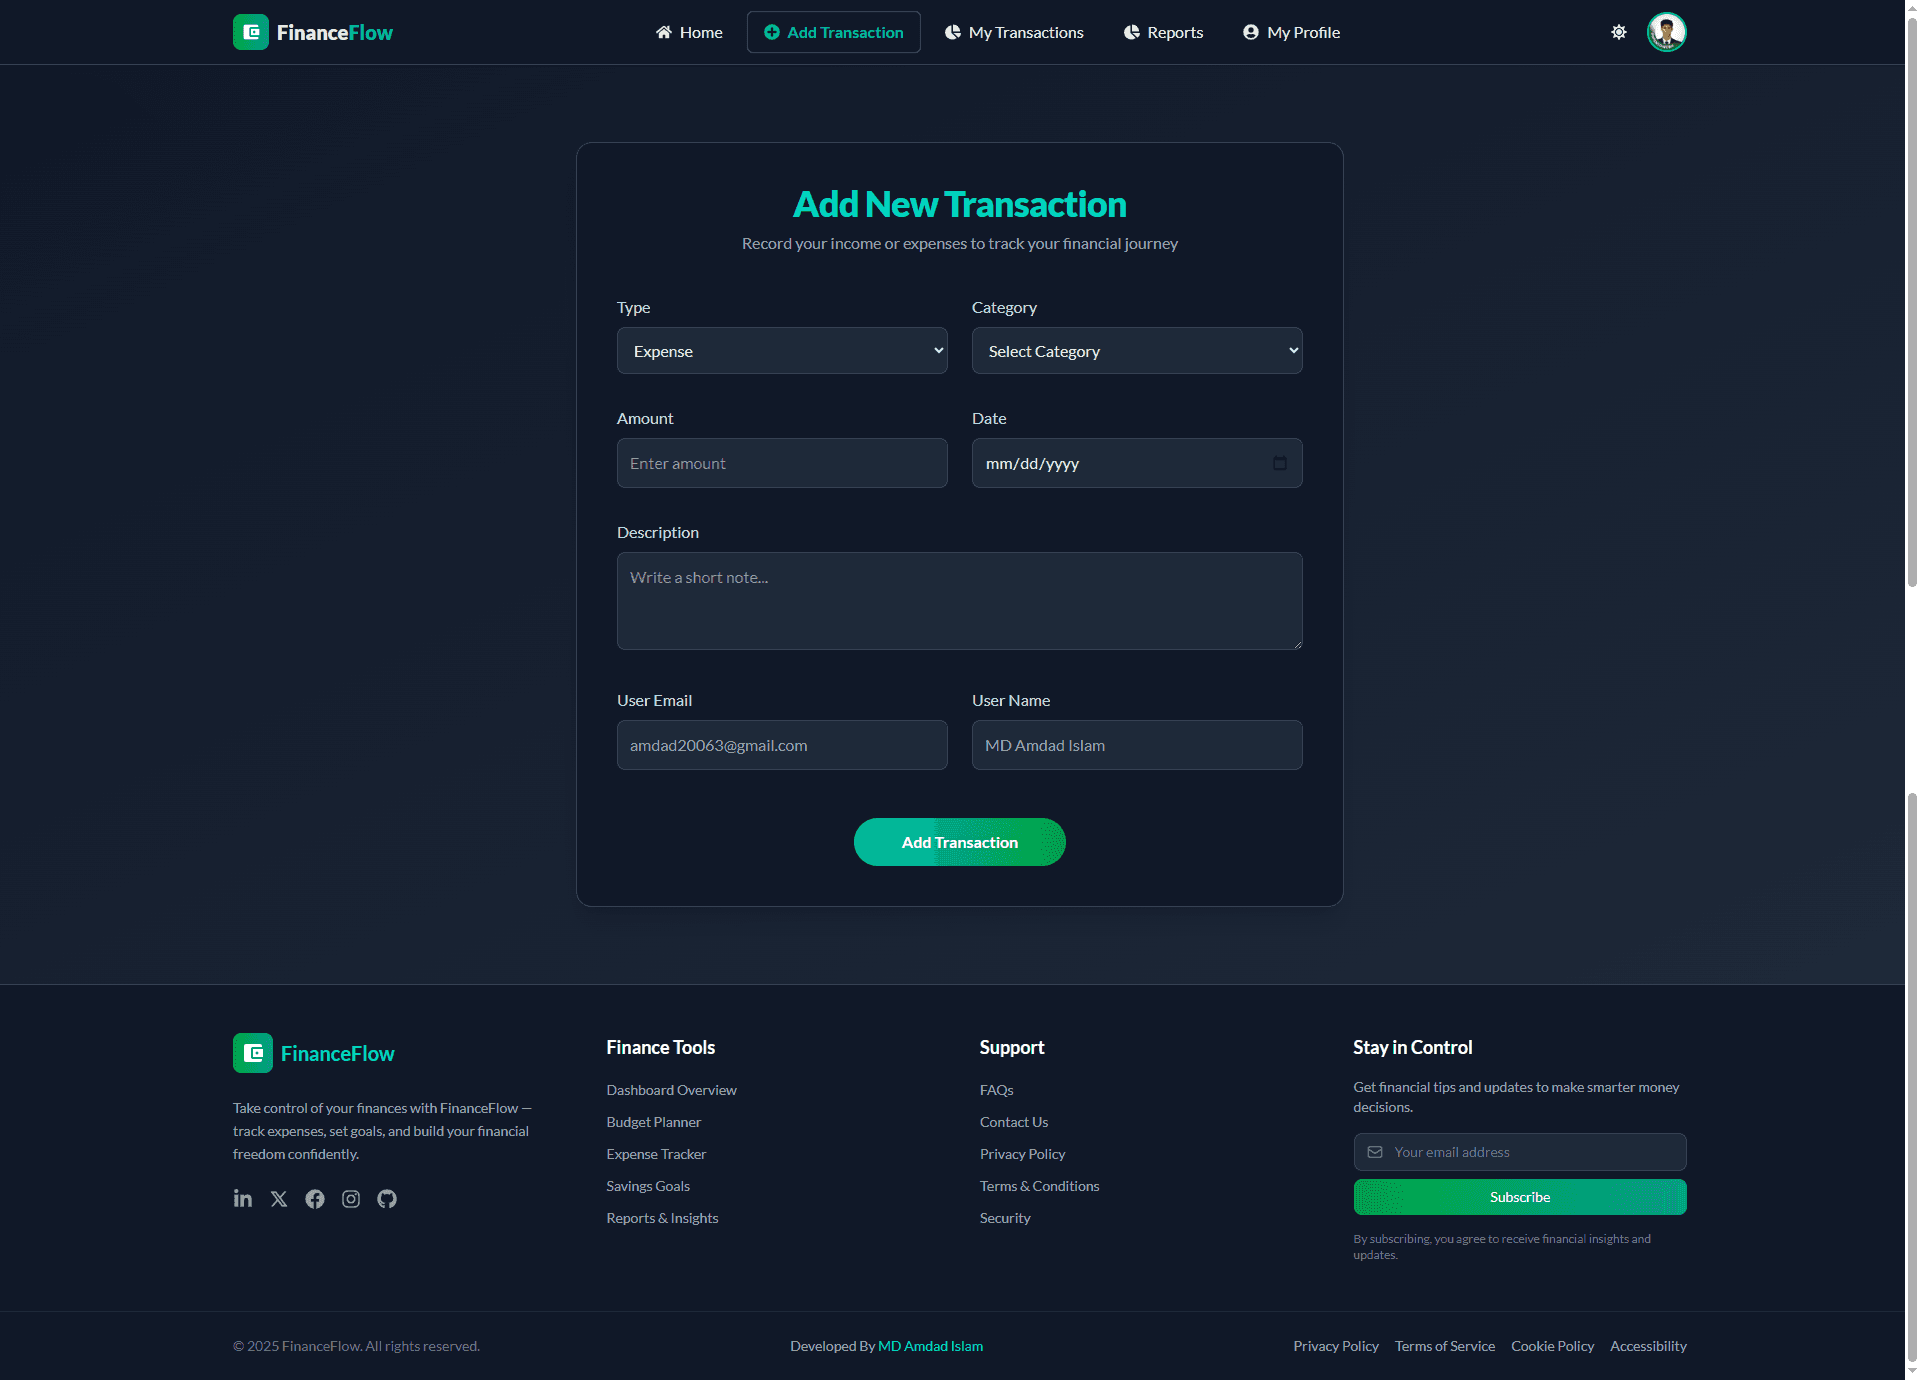Image resolution: width=1920 pixels, height=1380 pixels.
Task: Open Expense Tracker footer link
Action: pyautogui.click(x=656, y=1154)
